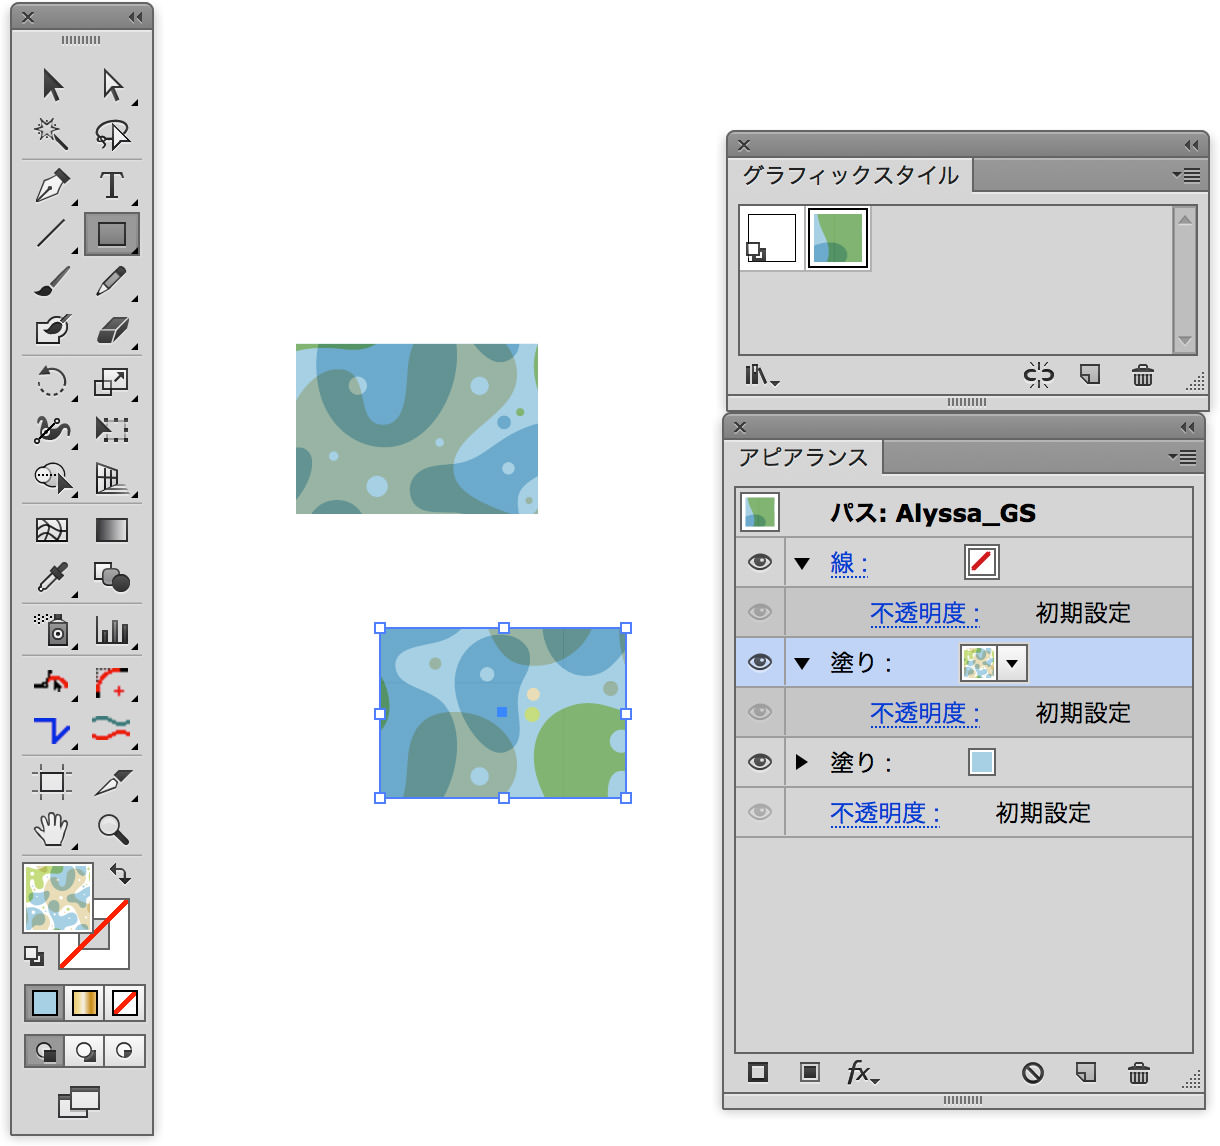Viewport: 1220px width, 1146px height.
Task: Choose the Scale tool
Action: [112, 381]
